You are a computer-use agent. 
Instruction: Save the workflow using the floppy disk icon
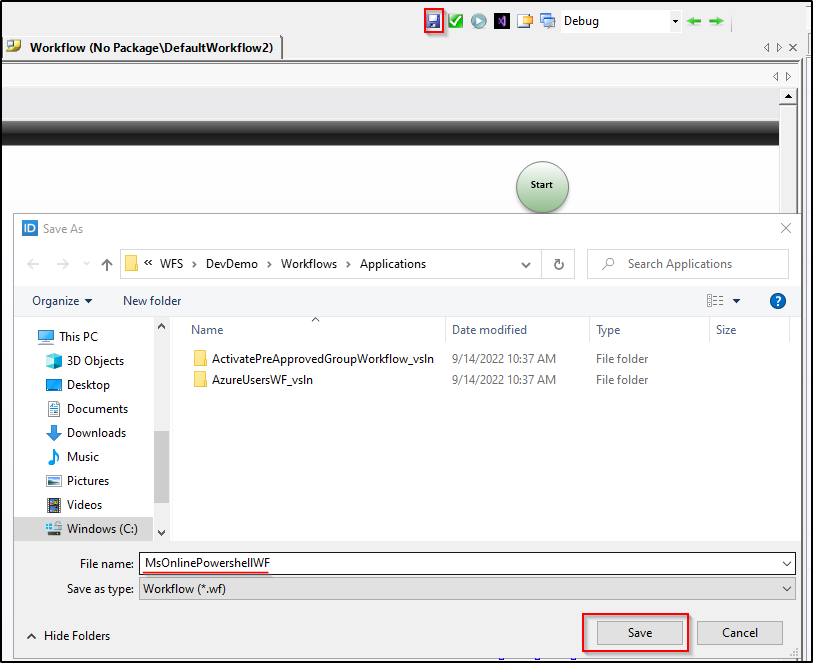433,20
